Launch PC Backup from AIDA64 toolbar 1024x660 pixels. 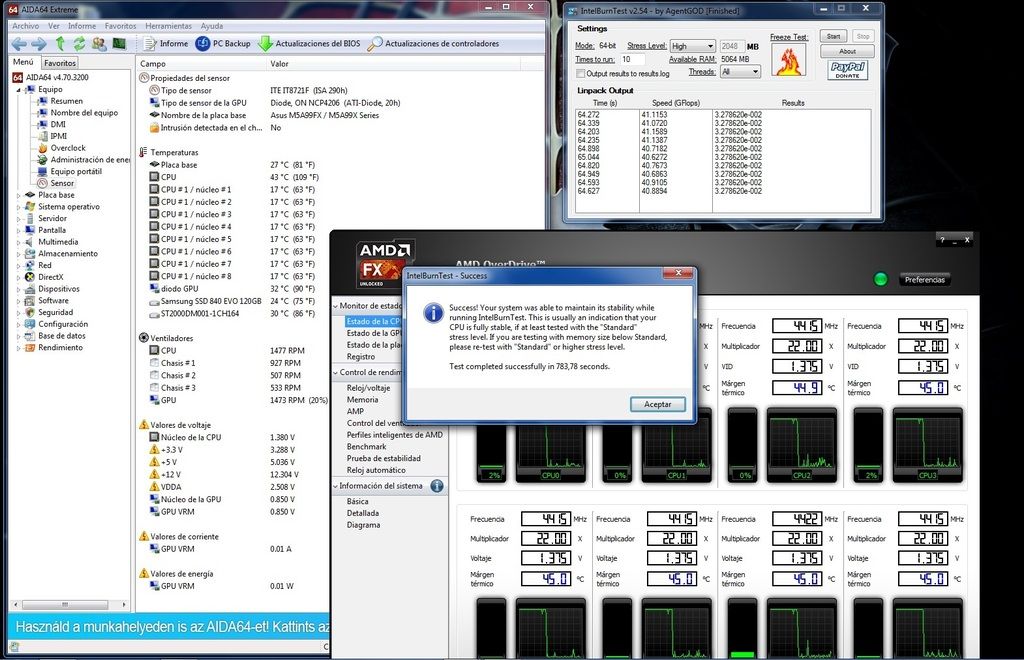coord(223,44)
